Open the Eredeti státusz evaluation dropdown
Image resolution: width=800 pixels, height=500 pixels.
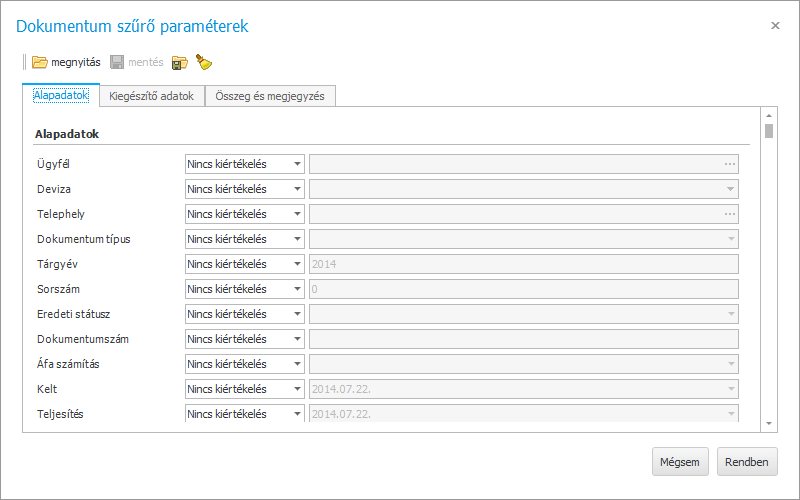point(297,314)
